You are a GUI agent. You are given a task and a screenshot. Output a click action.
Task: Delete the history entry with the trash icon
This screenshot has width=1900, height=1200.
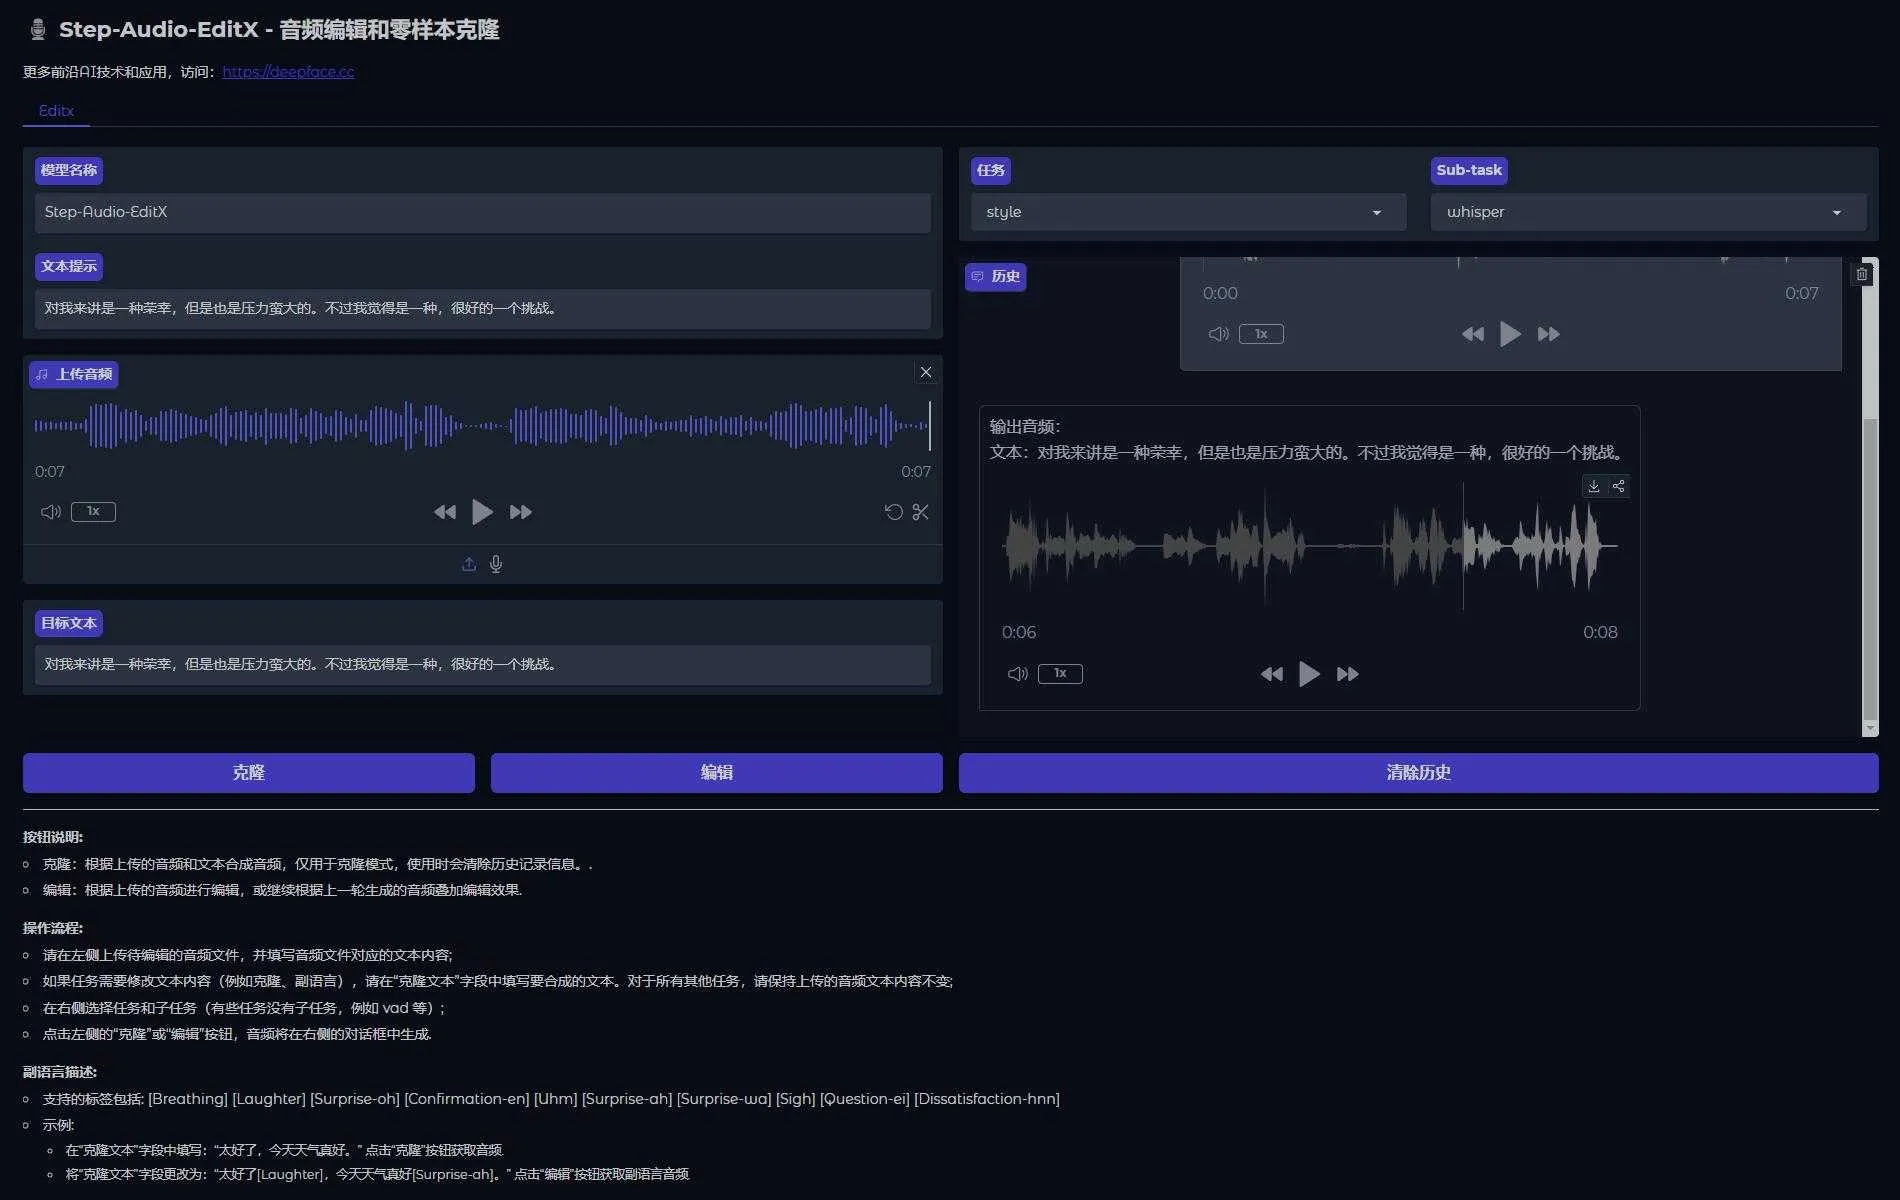pos(1862,273)
